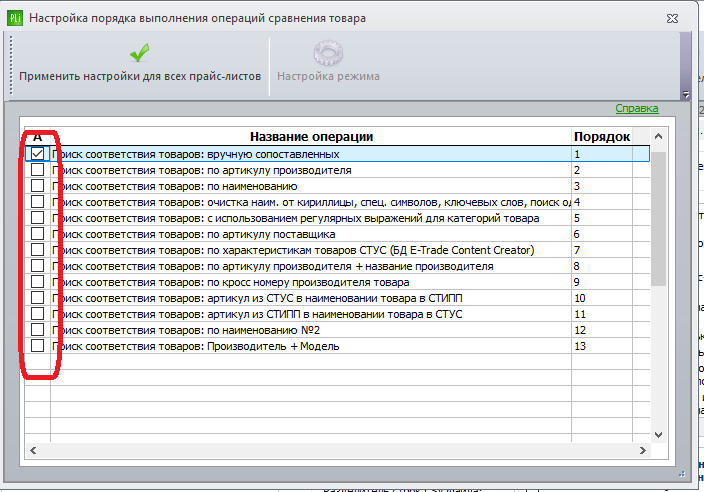Tick the 'артикул из СТИПП в наименовании' checkbox

click(37, 314)
